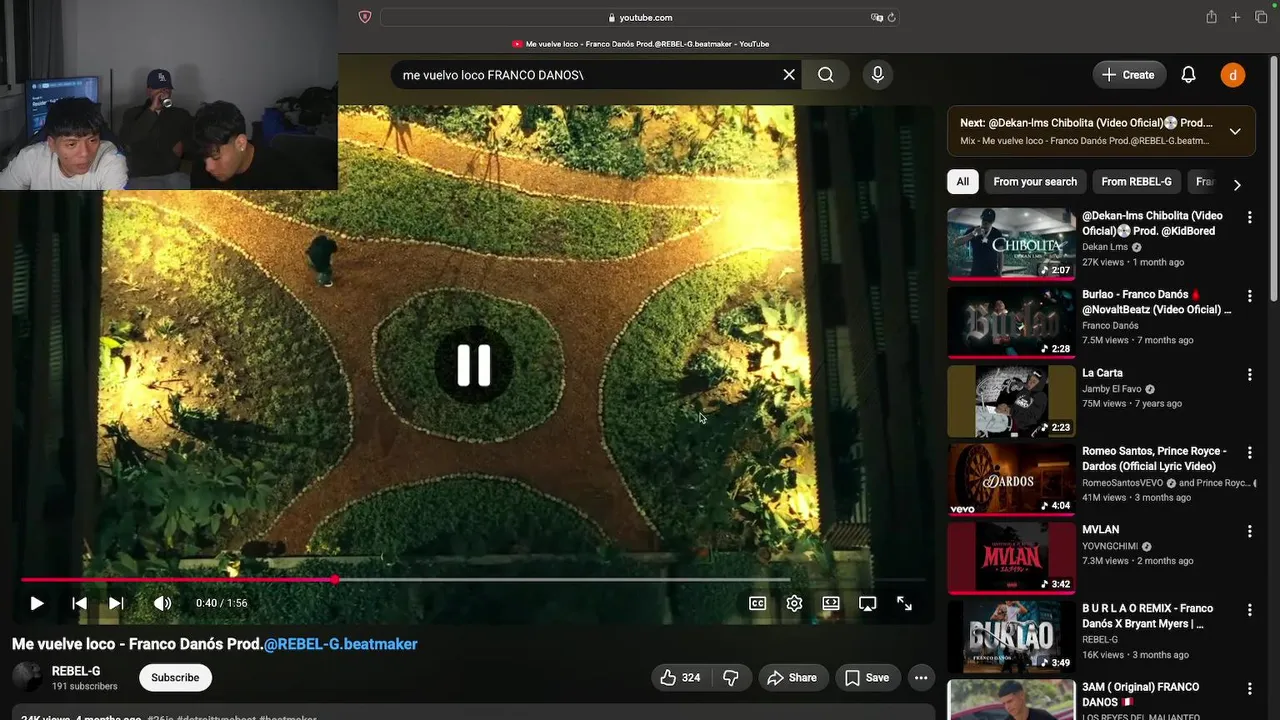Save the video to playlist

click(x=867, y=677)
